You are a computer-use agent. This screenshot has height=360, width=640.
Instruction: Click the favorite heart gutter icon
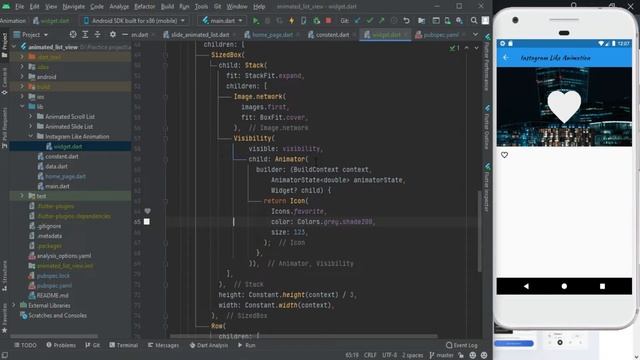pos(147,211)
